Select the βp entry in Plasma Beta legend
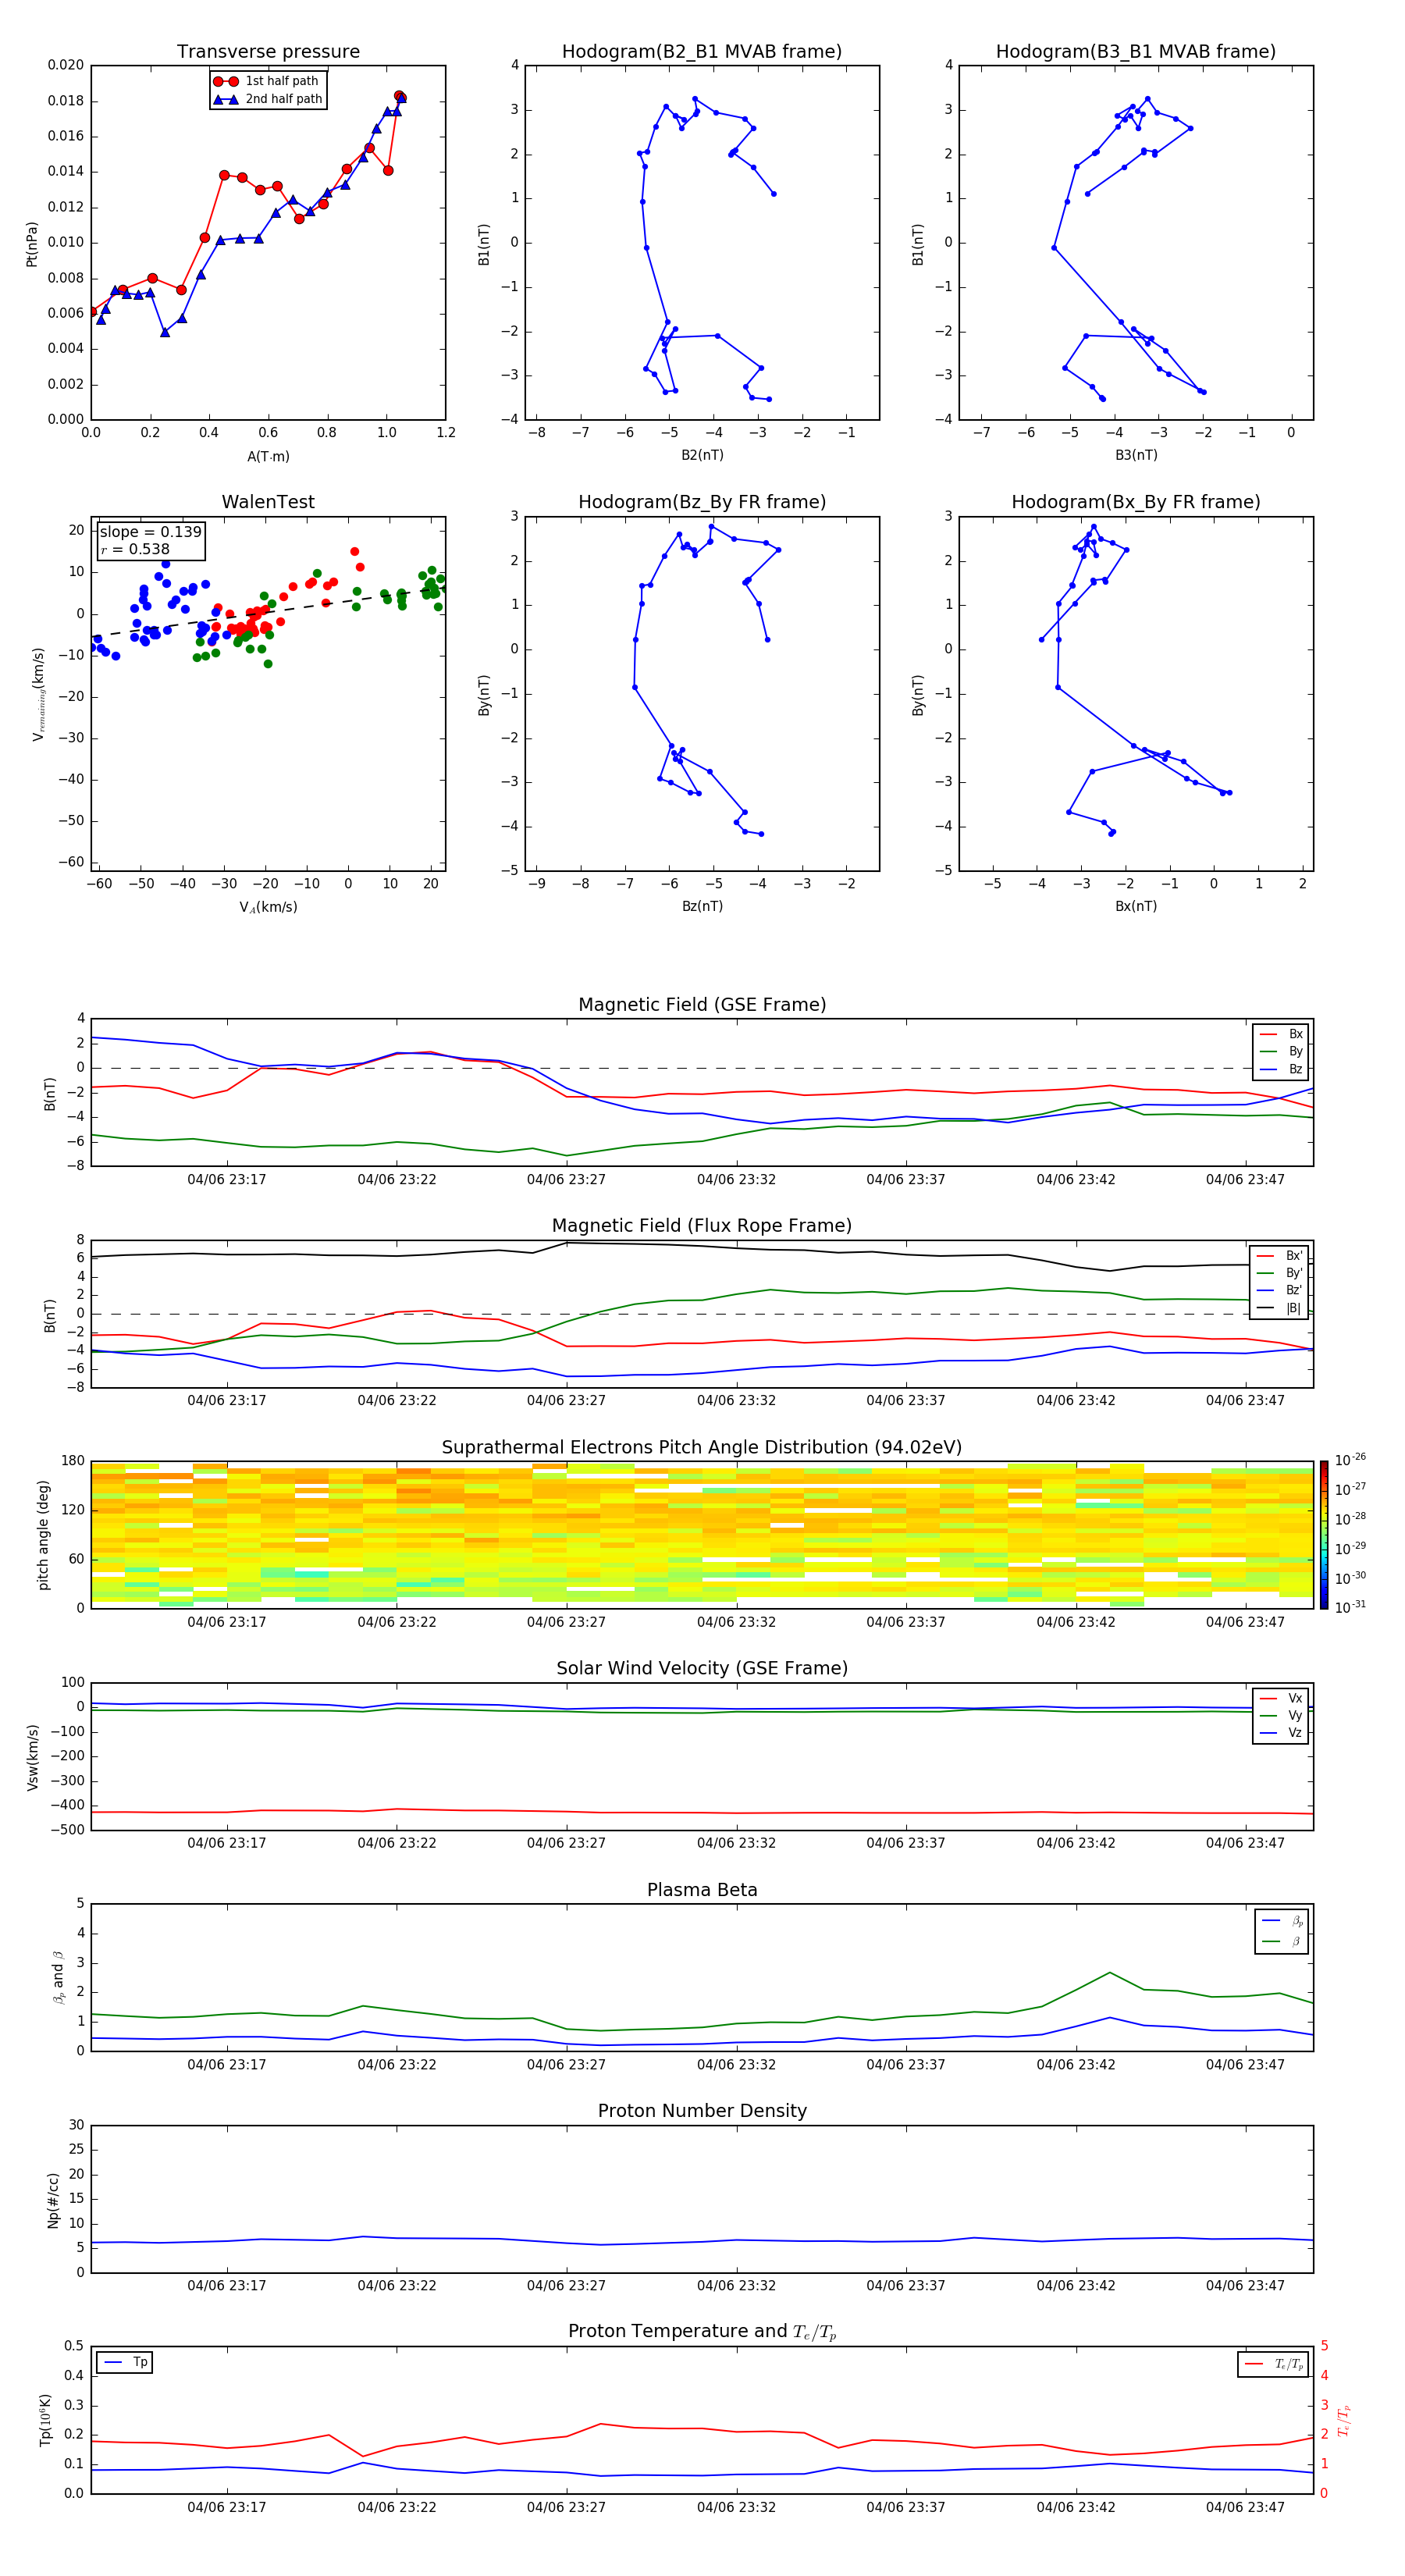The image size is (1405, 2576). click(x=1283, y=1921)
